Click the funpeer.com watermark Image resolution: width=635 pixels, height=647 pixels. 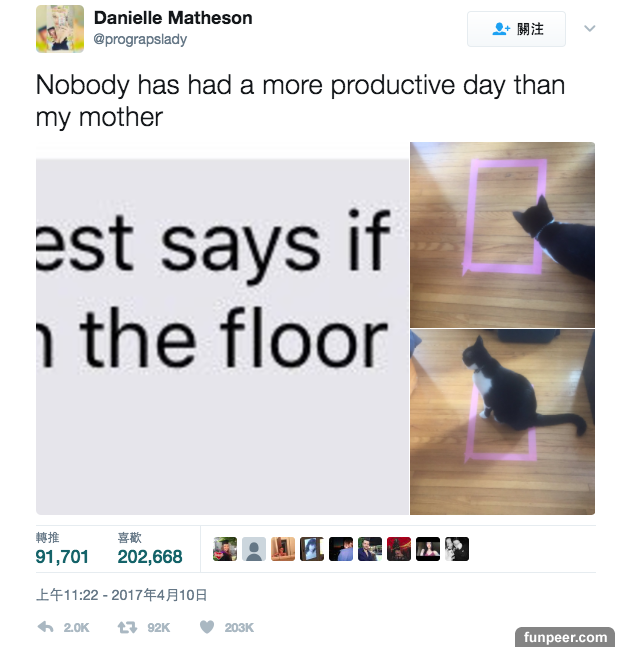tap(565, 637)
